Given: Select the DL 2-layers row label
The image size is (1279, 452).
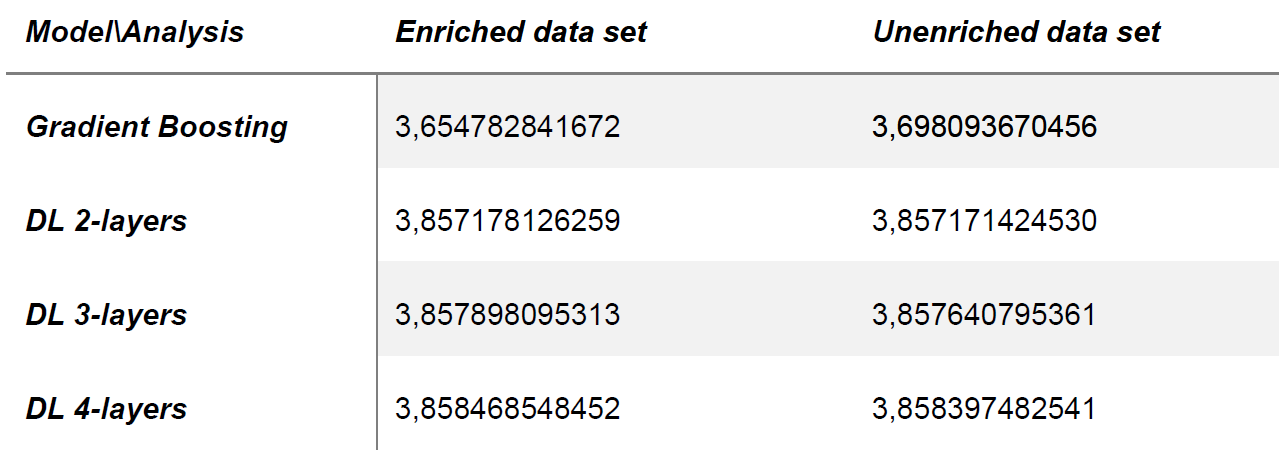Looking at the screenshot, I should click(x=106, y=221).
